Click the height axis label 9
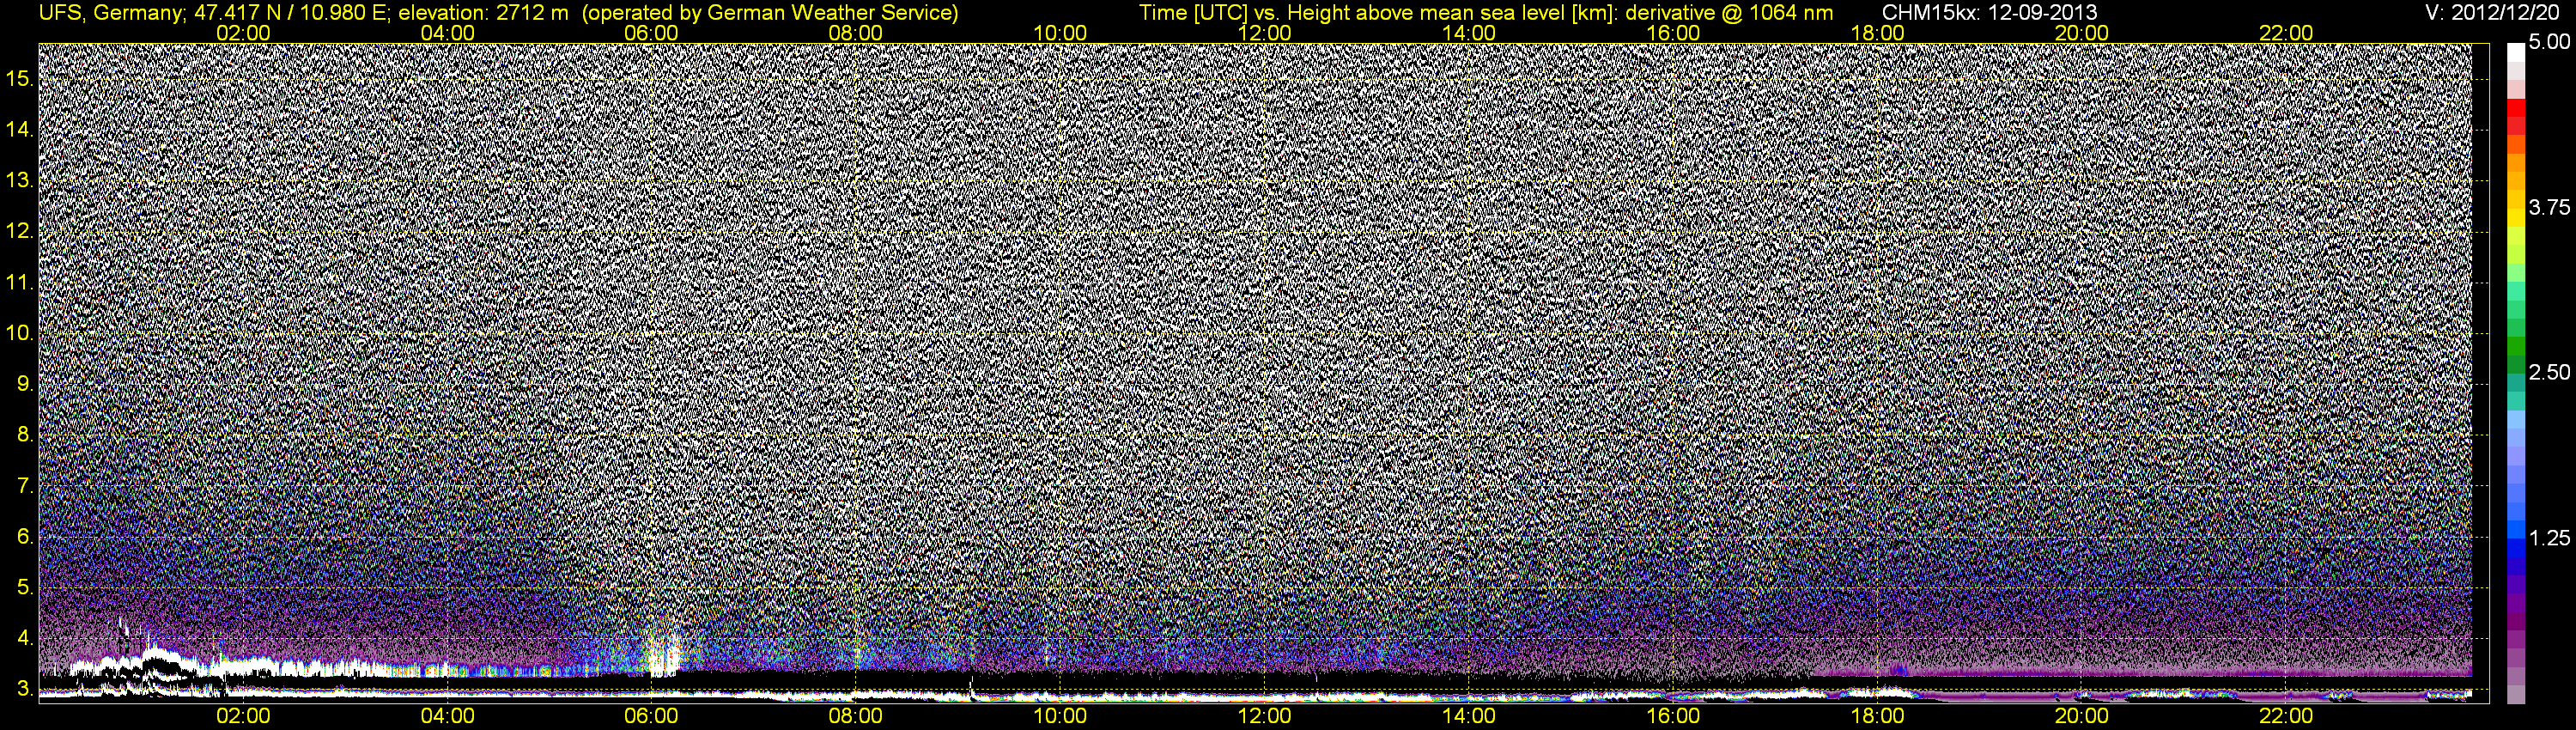Screen dimensions: 2576x730 (24, 384)
